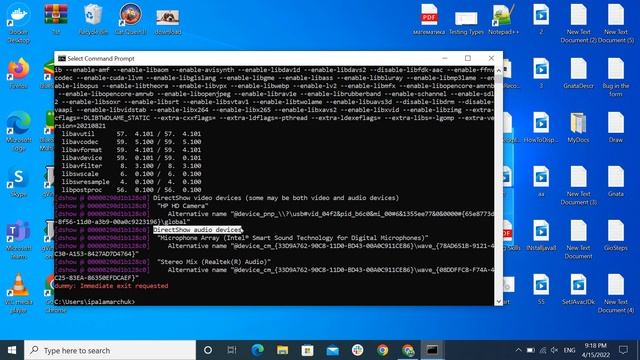The height and width of the screenshot is (360, 640).
Task: Open Microsoft Edge desktop shortcut
Action: point(18,131)
